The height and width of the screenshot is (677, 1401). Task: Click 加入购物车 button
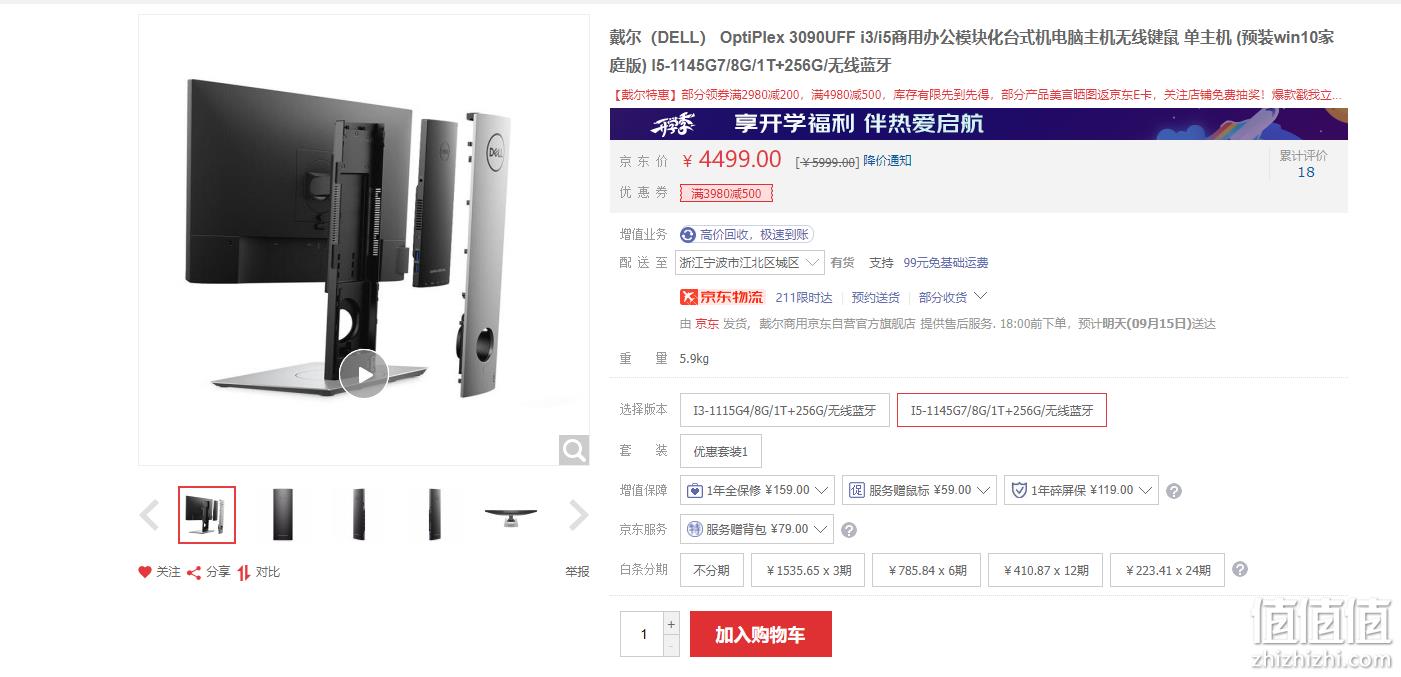pos(761,634)
